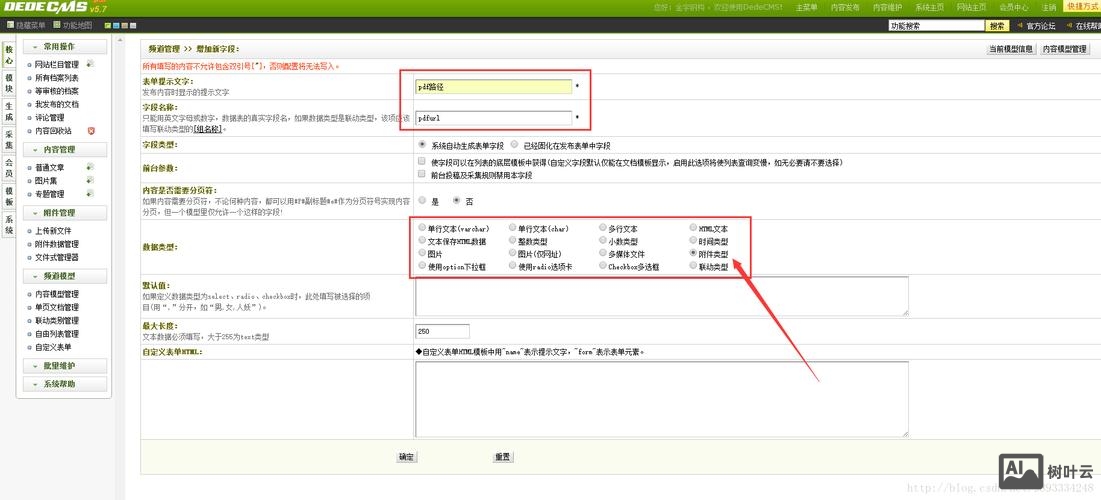The width and height of the screenshot is (1101, 500).
Task: Click the icon next to 网站栏目管理
Action: click(x=90, y=64)
